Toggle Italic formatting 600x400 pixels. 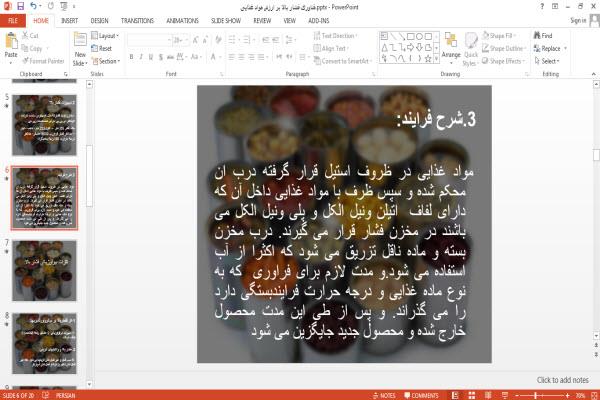point(141,57)
